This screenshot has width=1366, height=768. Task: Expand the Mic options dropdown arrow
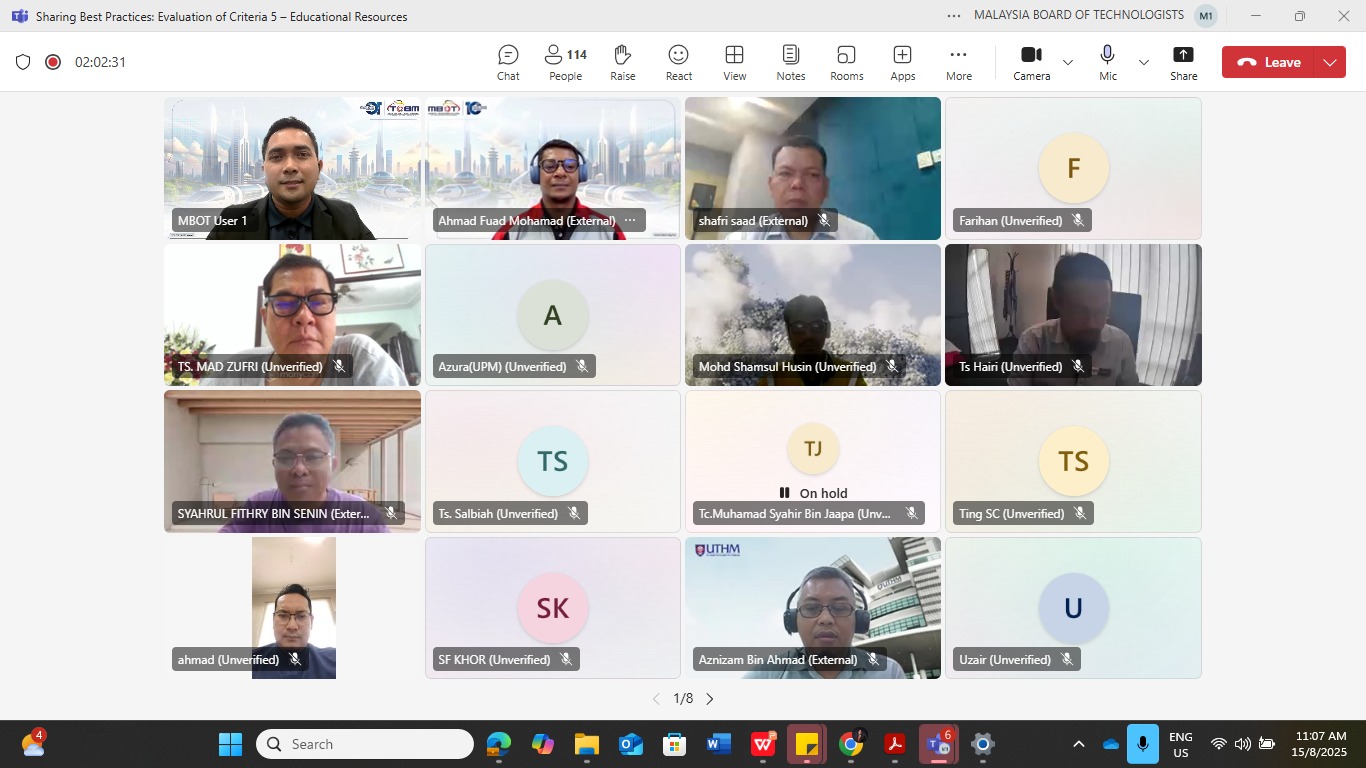click(x=1144, y=62)
